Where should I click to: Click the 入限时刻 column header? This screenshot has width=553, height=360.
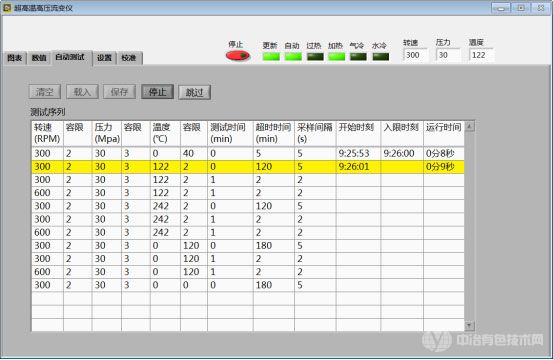point(402,133)
